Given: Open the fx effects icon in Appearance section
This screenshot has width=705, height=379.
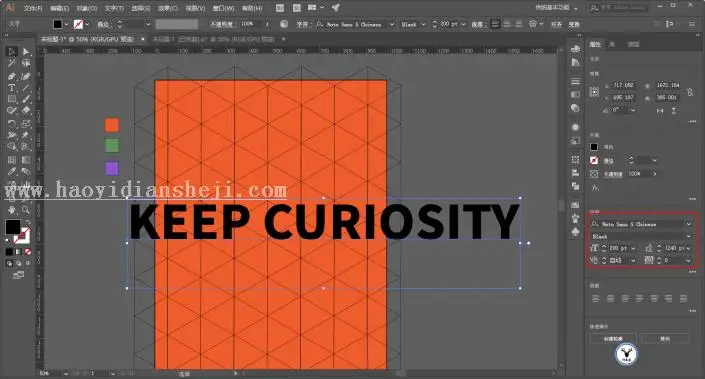Looking at the screenshot, I should click(595, 188).
